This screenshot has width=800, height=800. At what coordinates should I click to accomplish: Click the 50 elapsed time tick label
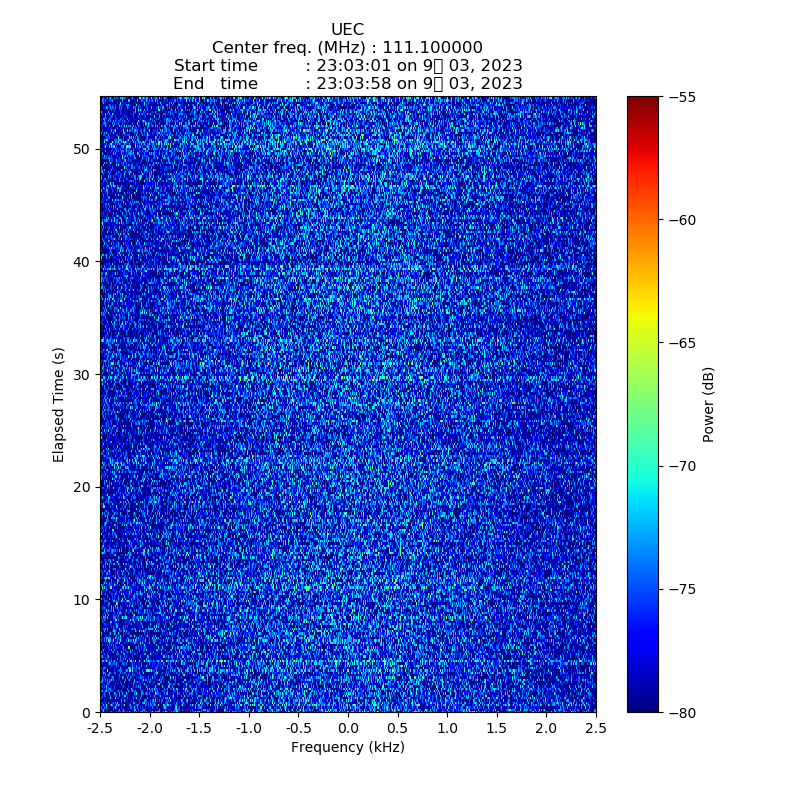82,149
